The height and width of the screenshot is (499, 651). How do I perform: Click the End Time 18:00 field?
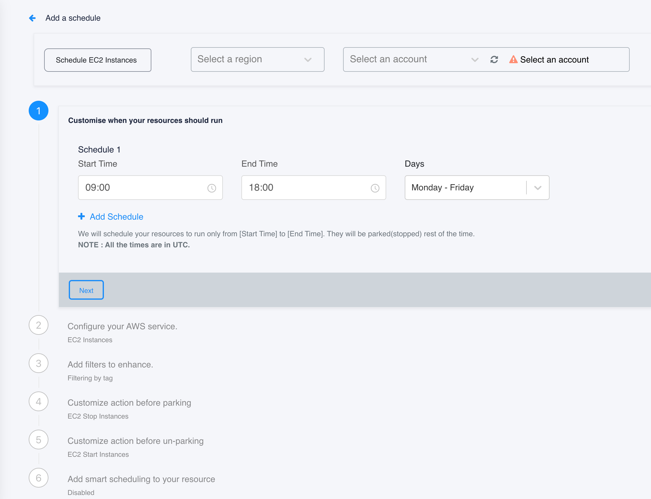click(x=313, y=188)
